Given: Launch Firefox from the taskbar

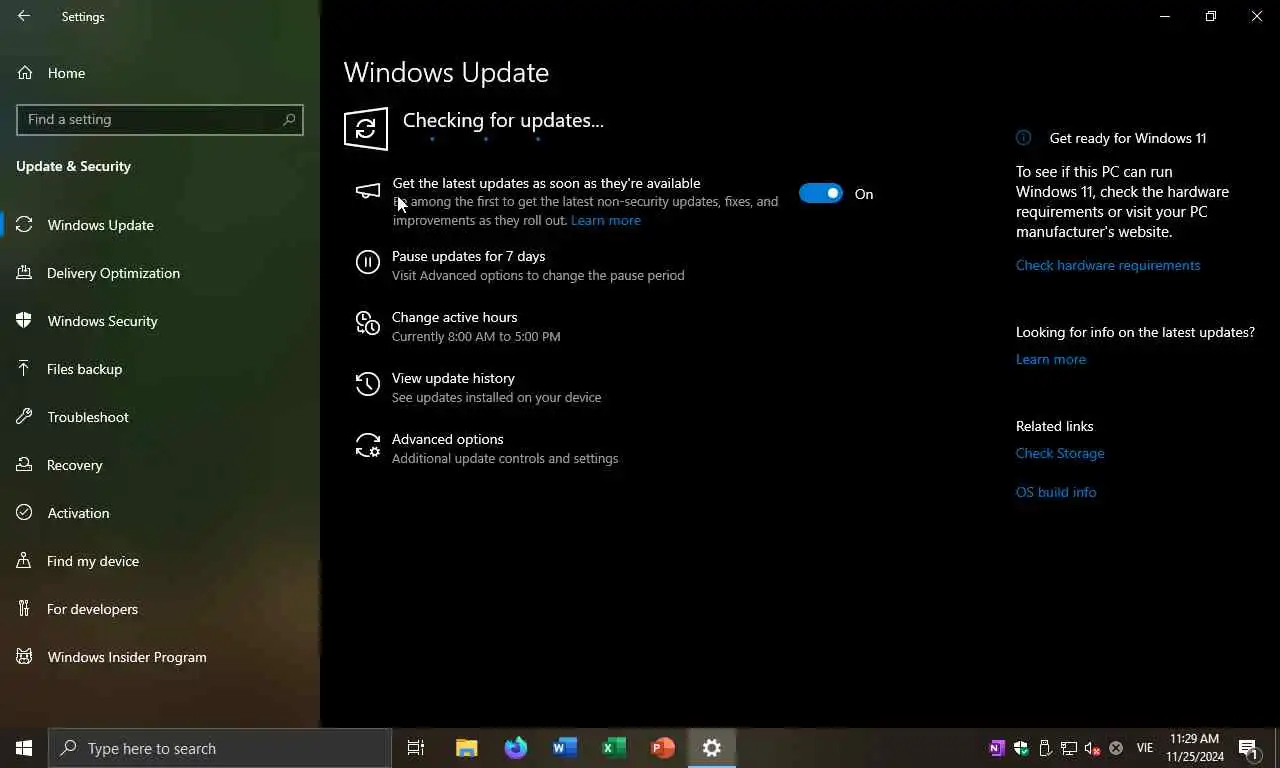Looking at the screenshot, I should [x=516, y=748].
